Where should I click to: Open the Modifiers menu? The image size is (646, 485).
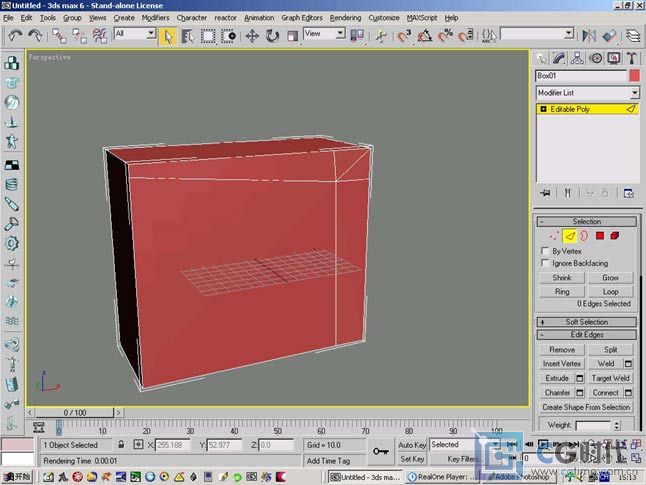pos(155,18)
